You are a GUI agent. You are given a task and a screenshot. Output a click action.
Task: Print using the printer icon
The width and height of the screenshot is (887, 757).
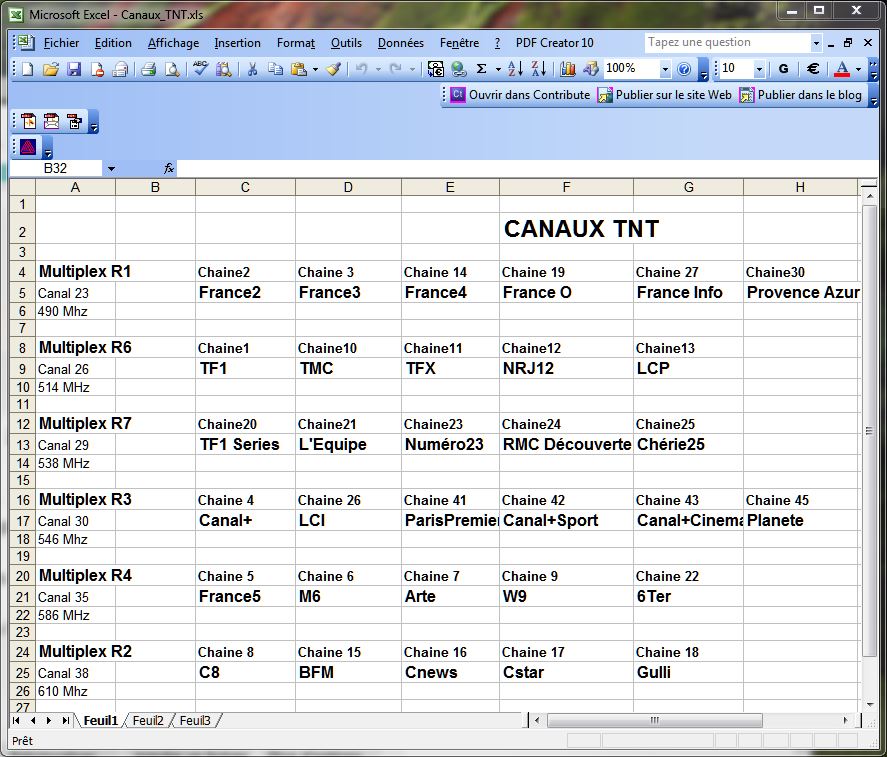click(149, 69)
